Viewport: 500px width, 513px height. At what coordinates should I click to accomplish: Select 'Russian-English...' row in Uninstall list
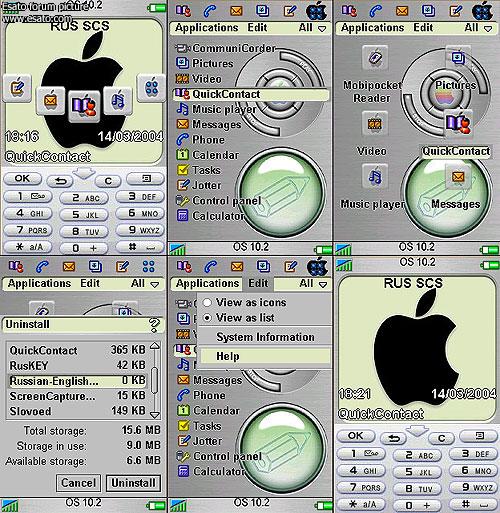coord(77,381)
